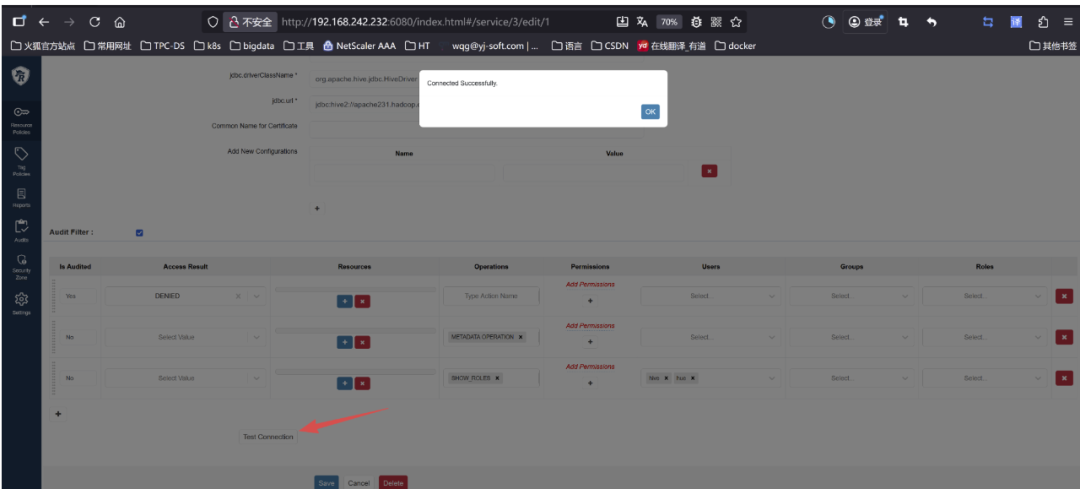Remove the SHOW_ROLES operation tag
Screen dimensions: 1080x489
coord(497,378)
